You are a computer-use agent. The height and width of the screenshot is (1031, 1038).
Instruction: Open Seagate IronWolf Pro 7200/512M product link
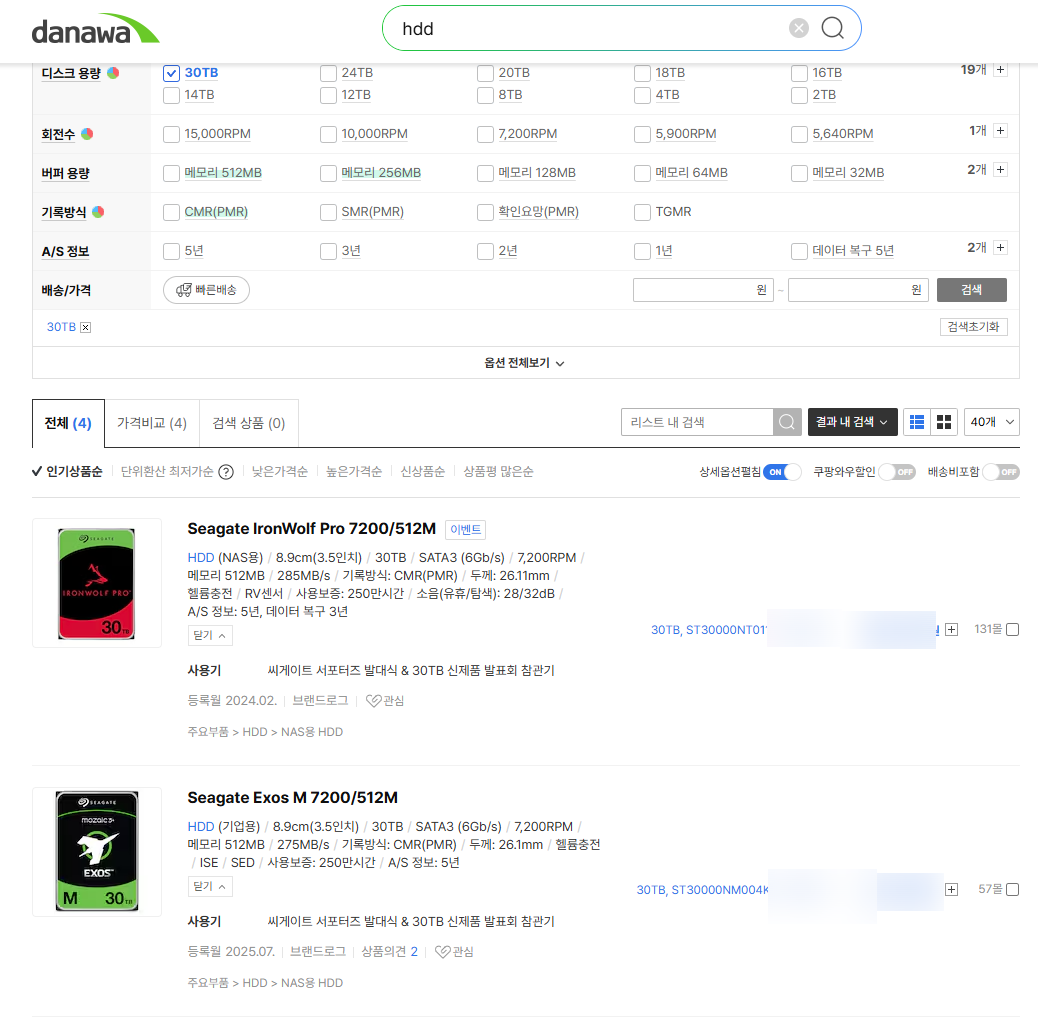click(x=312, y=529)
